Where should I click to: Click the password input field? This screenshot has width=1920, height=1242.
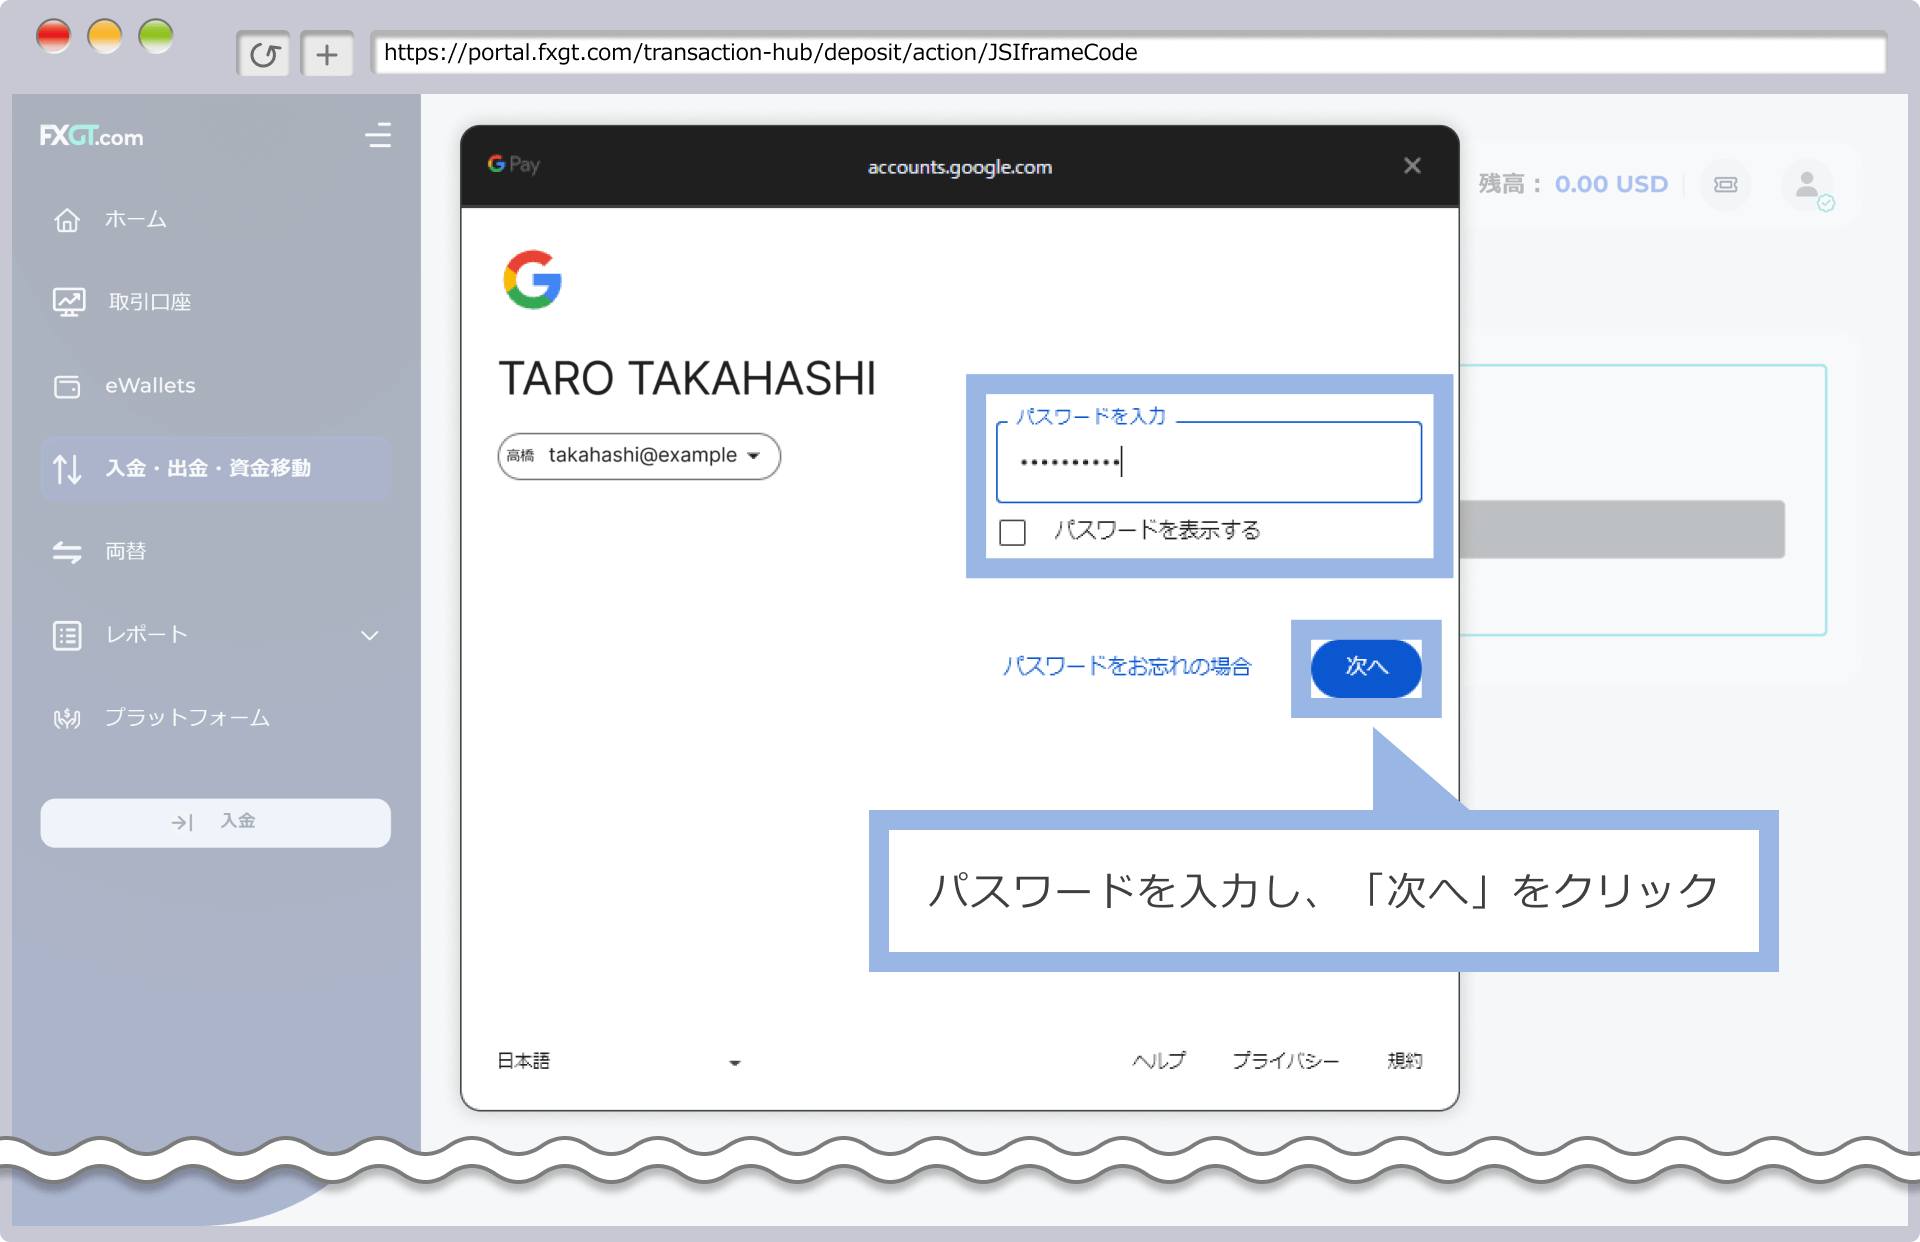1209,462
